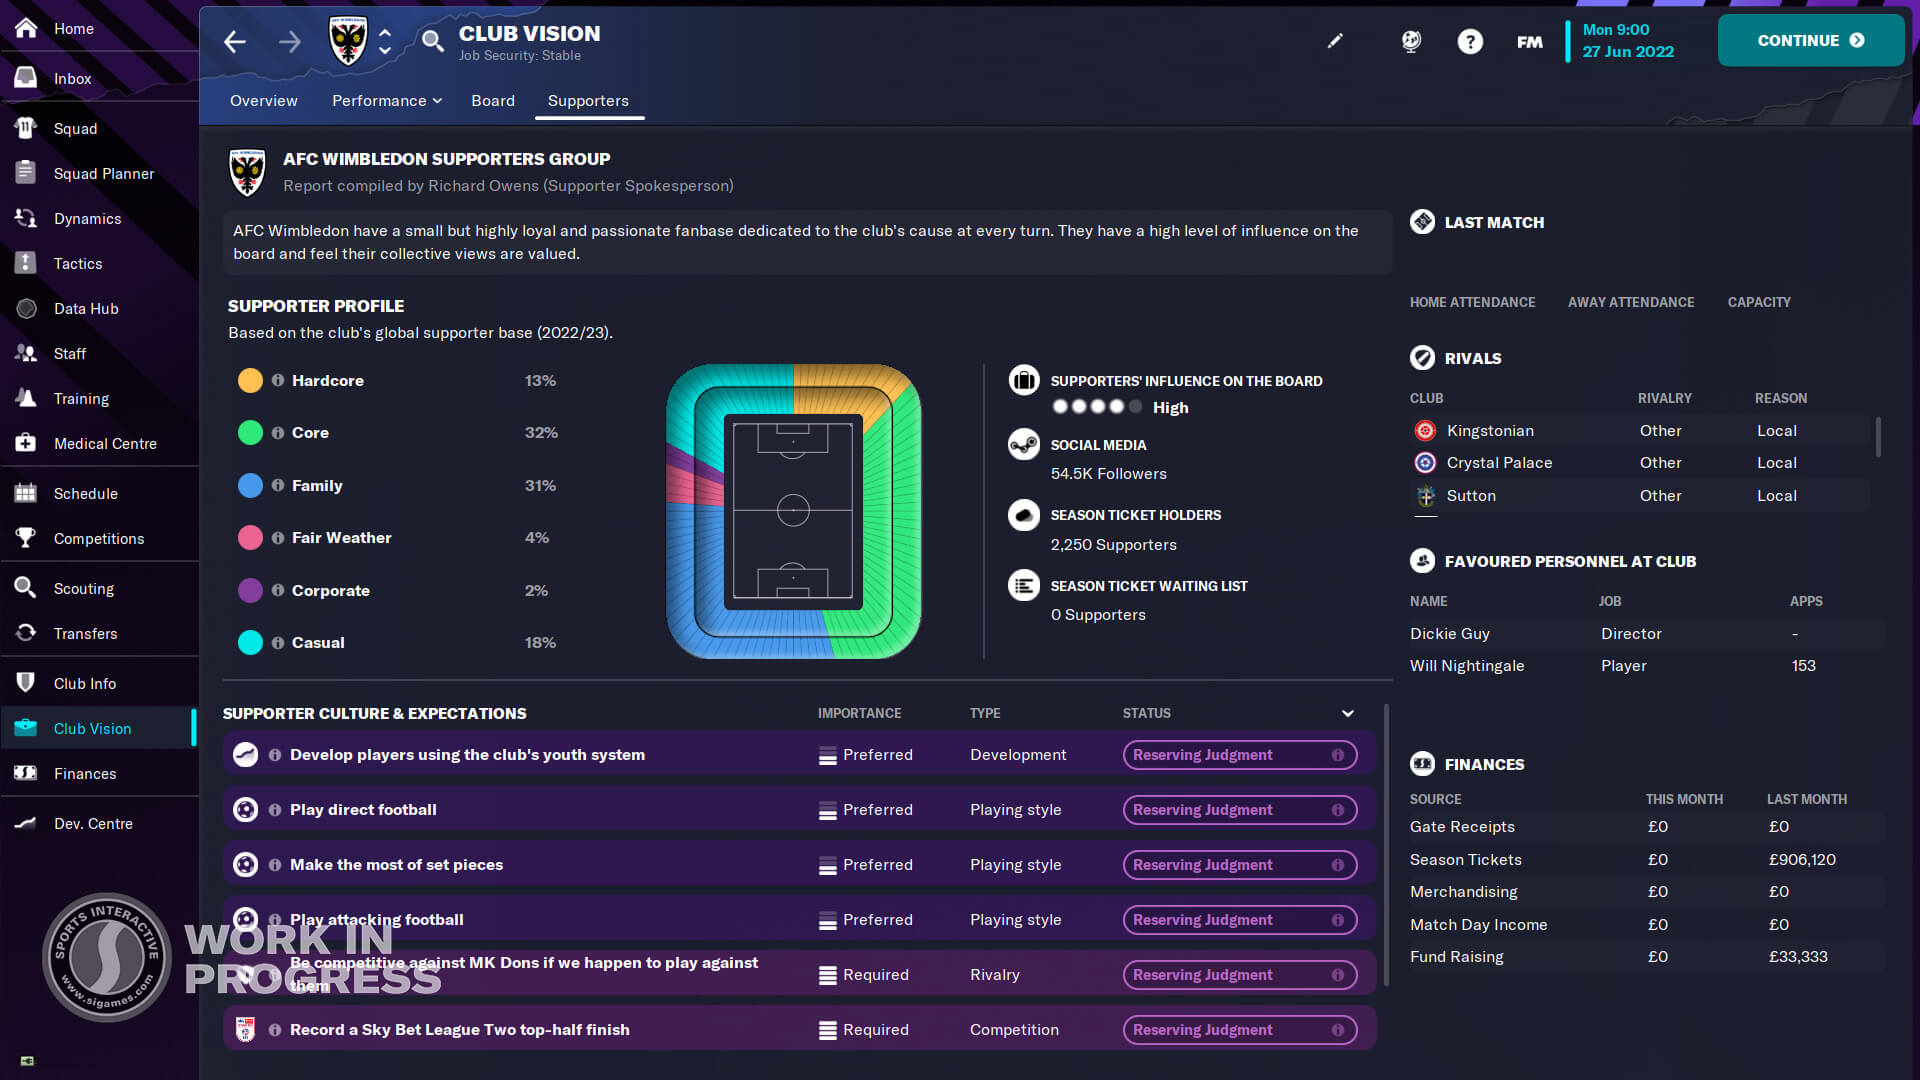Switch to the Overview tab
This screenshot has height=1080, width=1920.
(x=264, y=100)
